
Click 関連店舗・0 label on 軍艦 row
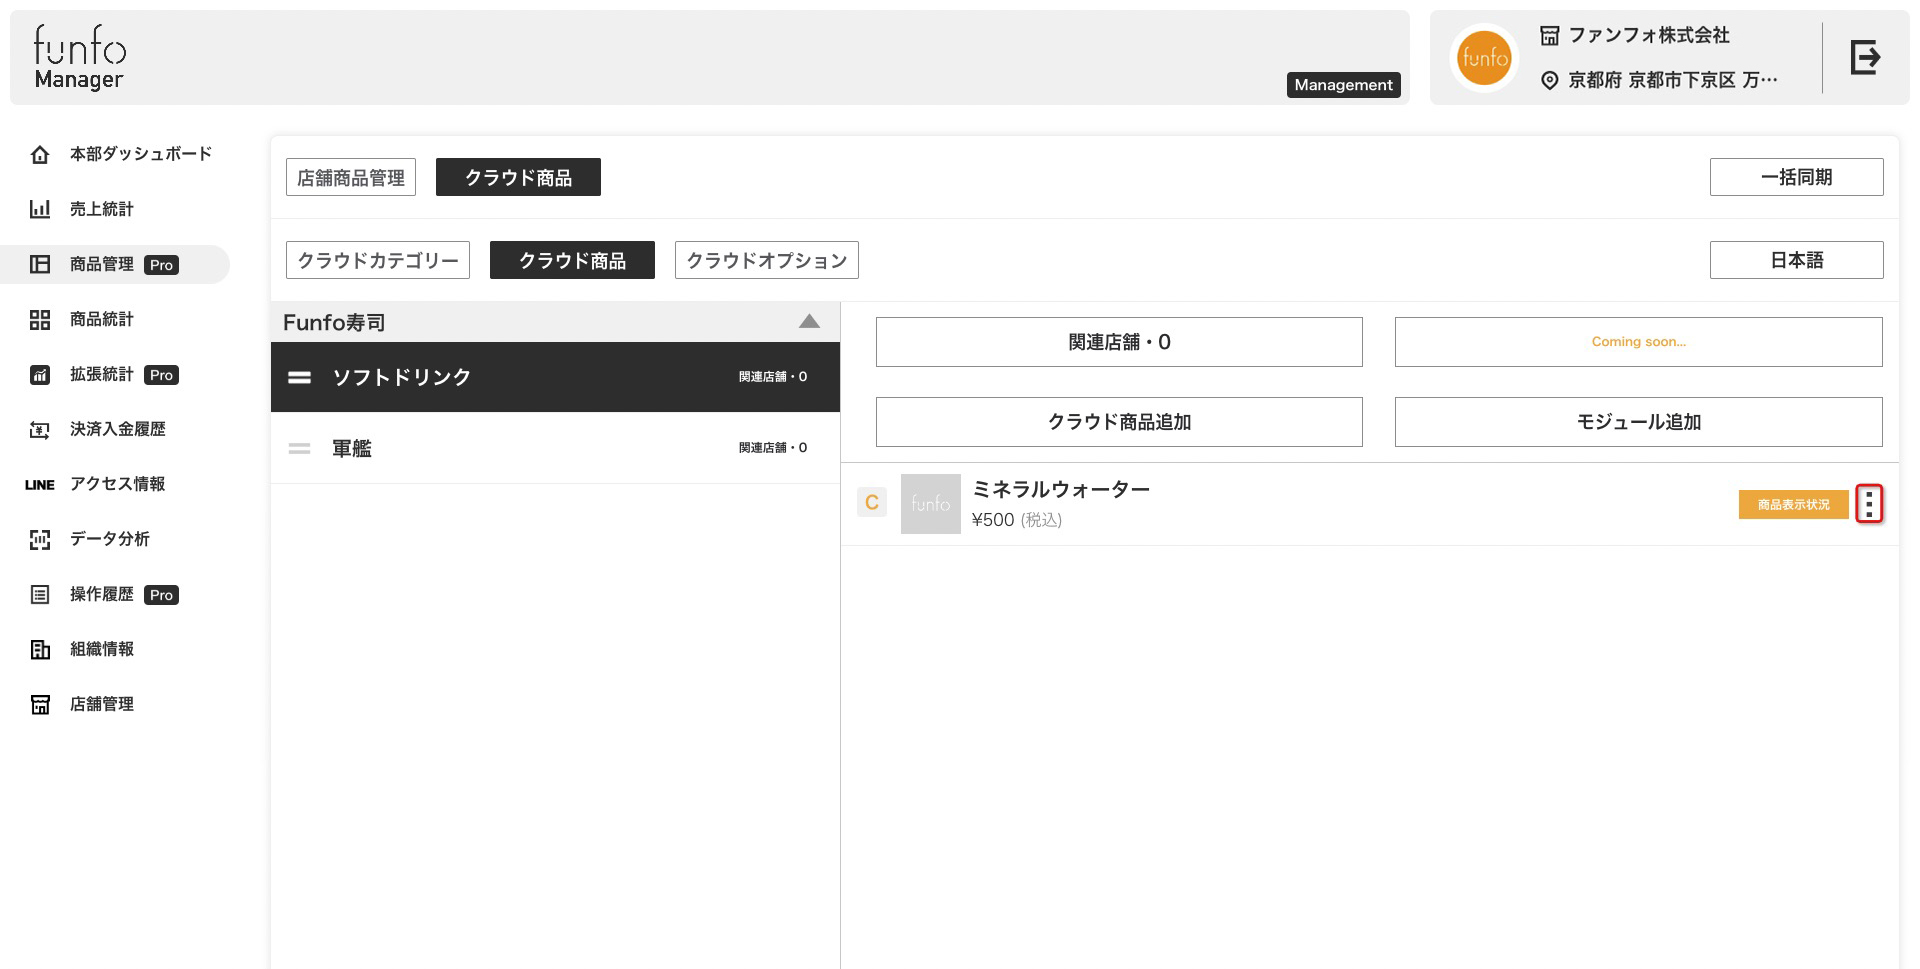pyautogui.click(x=773, y=448)
